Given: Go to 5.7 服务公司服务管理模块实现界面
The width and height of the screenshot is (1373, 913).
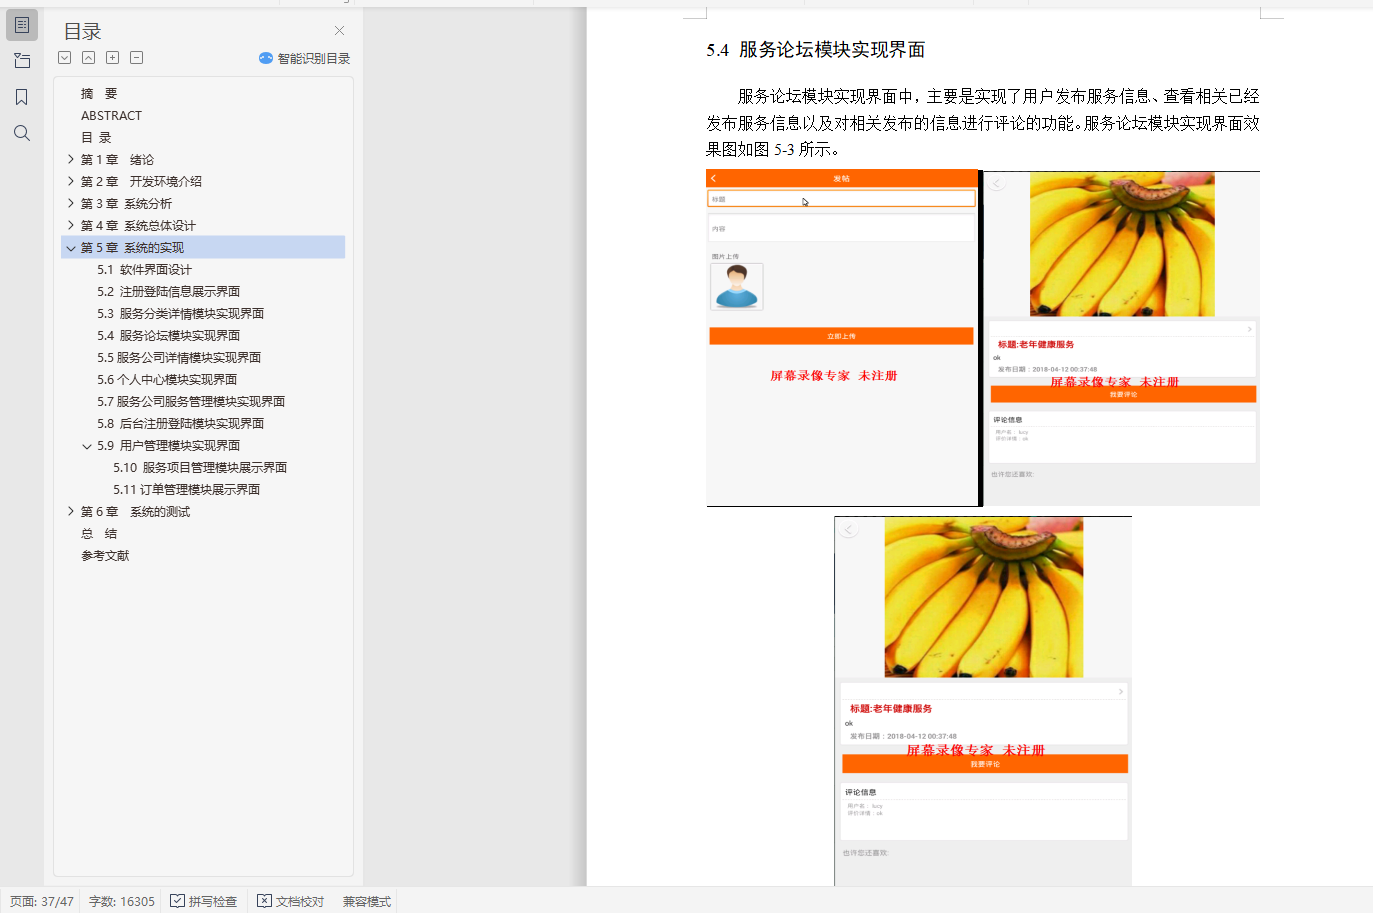Looking at the screenshot, I should point(191,402).
